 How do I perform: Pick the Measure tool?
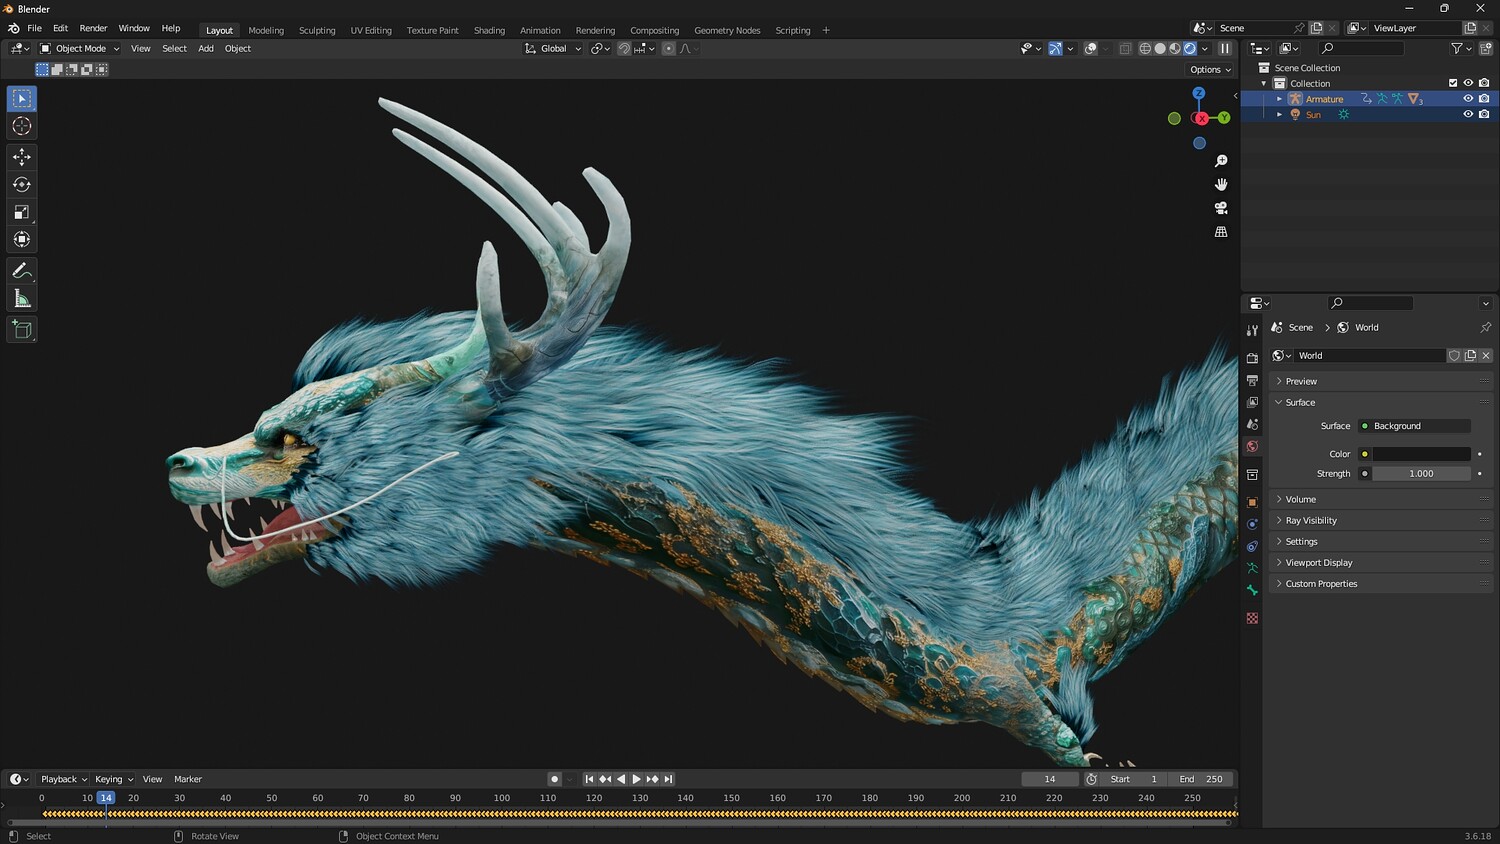[22, 299]
